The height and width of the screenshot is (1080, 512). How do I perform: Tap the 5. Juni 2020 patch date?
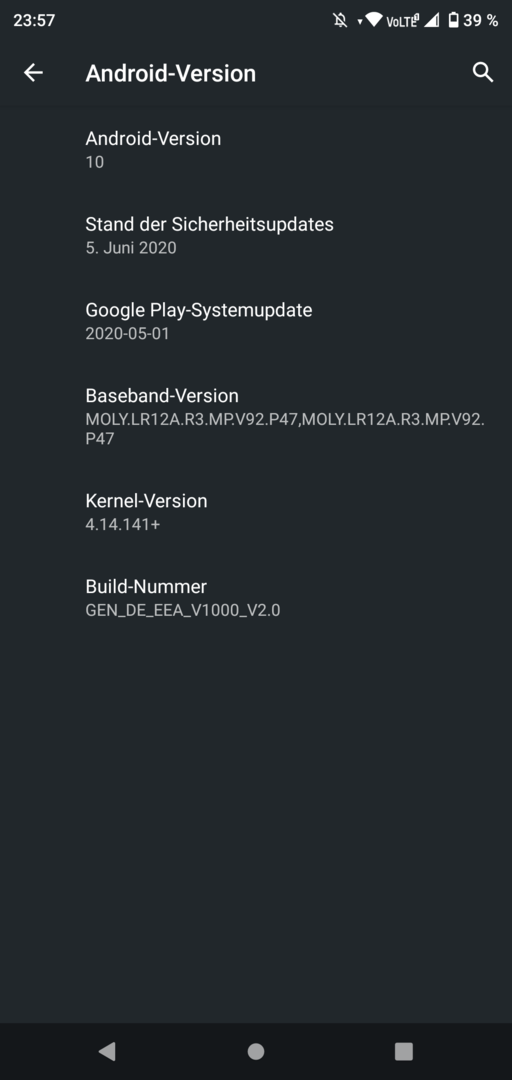[131, 247]
